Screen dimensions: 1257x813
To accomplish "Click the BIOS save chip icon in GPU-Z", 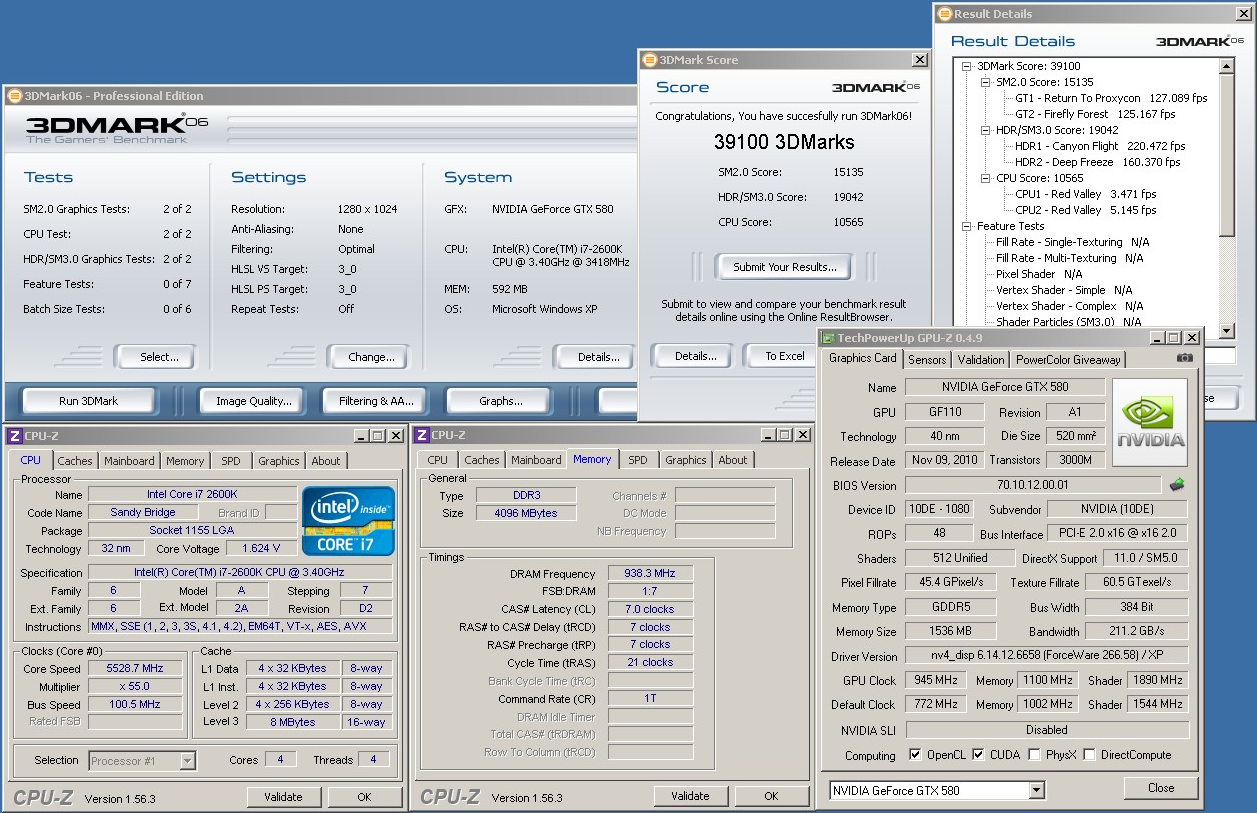I will tap(1178, 485).
